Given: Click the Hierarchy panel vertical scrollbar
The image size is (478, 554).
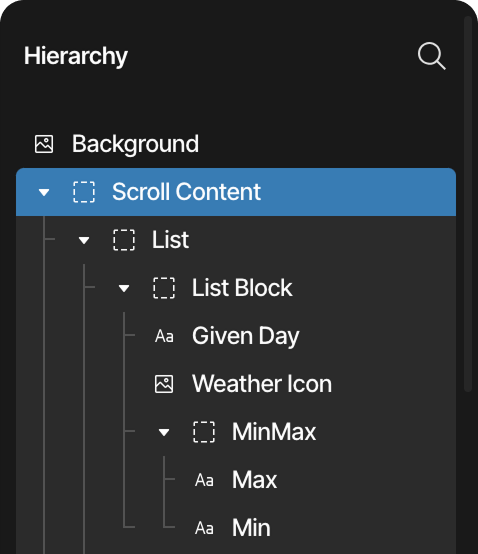Looking at the screenshot, I should pos(468,204).
